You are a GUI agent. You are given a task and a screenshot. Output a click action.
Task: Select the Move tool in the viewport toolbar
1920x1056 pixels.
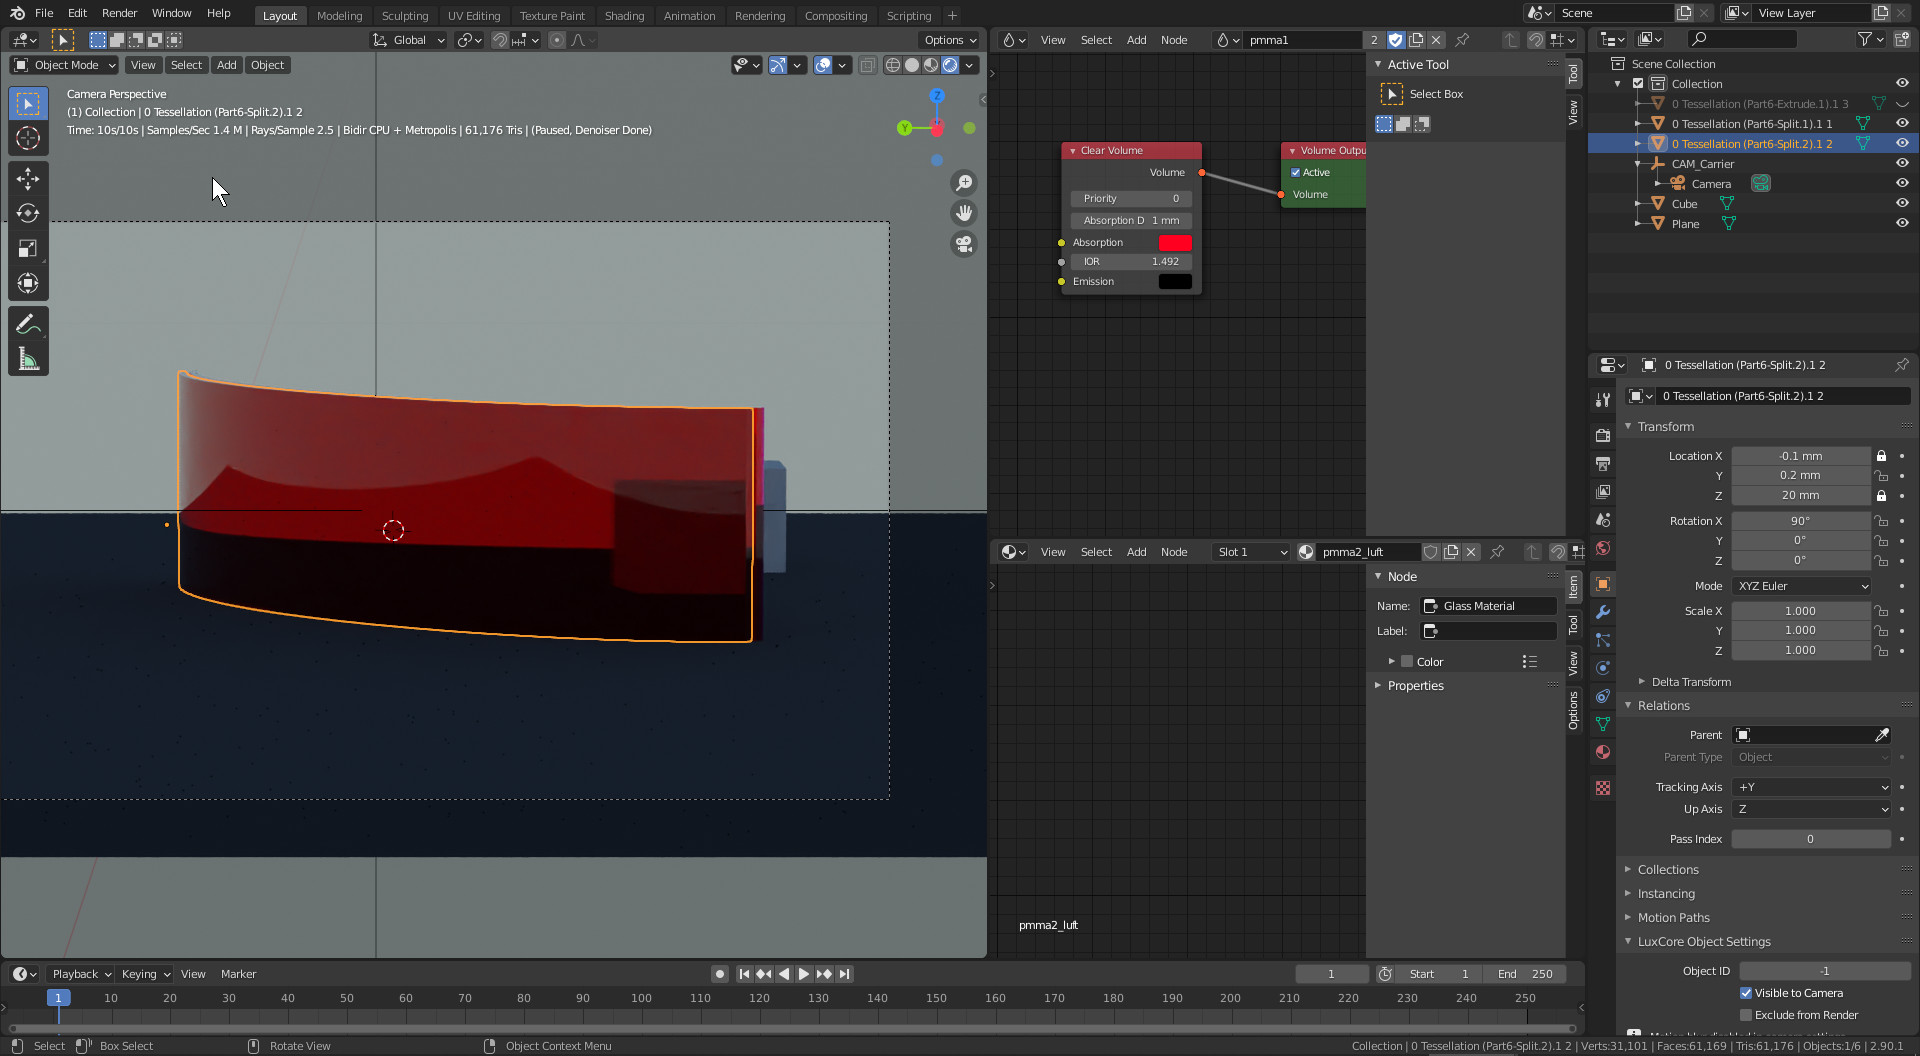(28, 179)
